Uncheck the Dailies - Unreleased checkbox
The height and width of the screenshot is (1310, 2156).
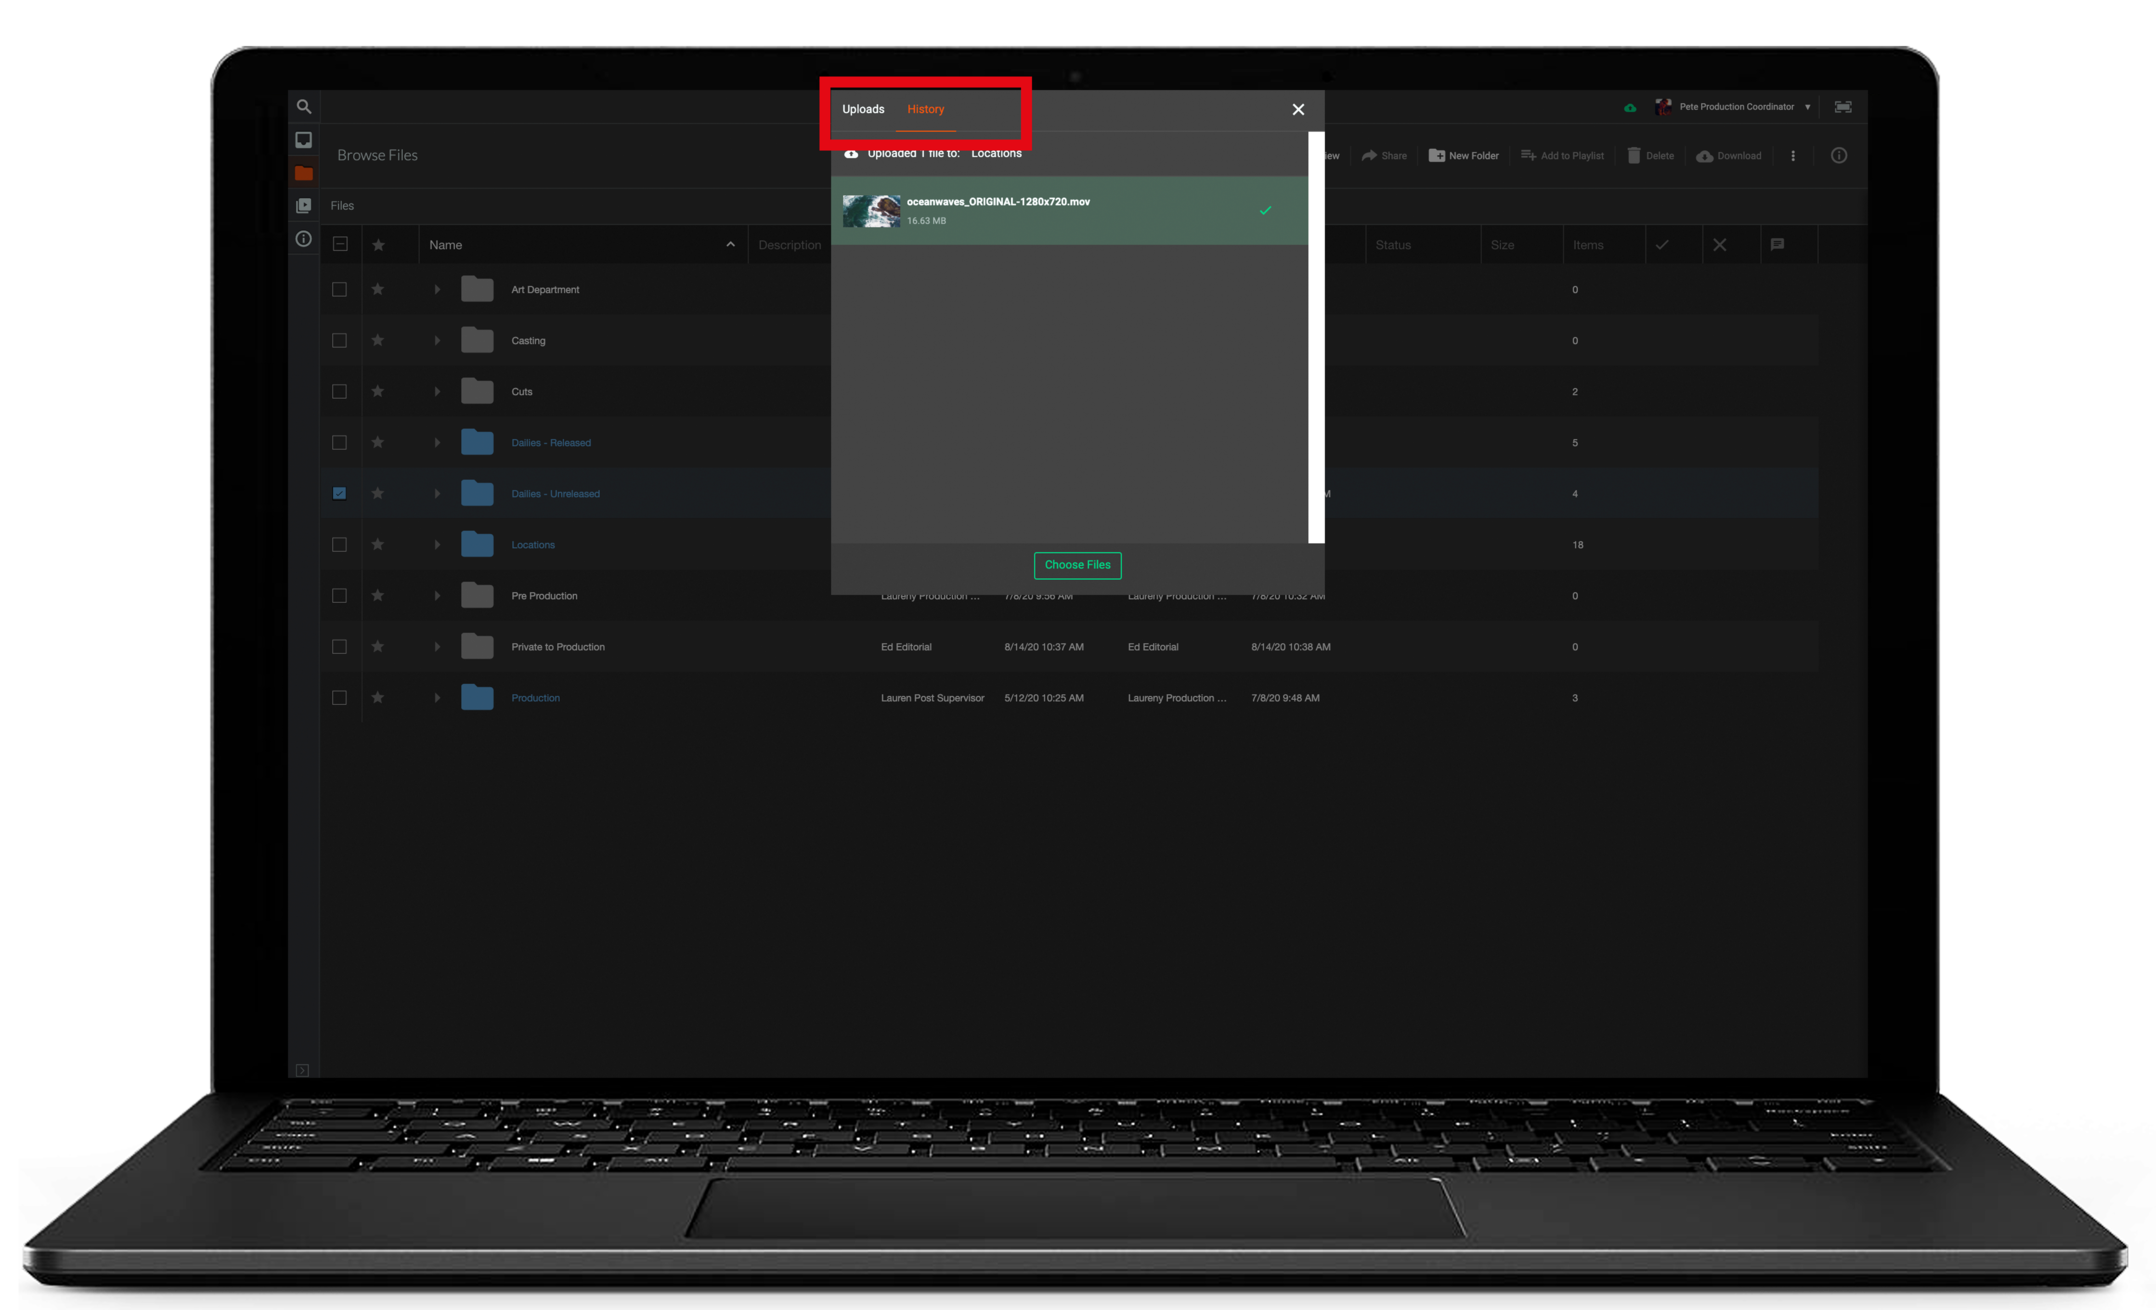click(340, 493)
